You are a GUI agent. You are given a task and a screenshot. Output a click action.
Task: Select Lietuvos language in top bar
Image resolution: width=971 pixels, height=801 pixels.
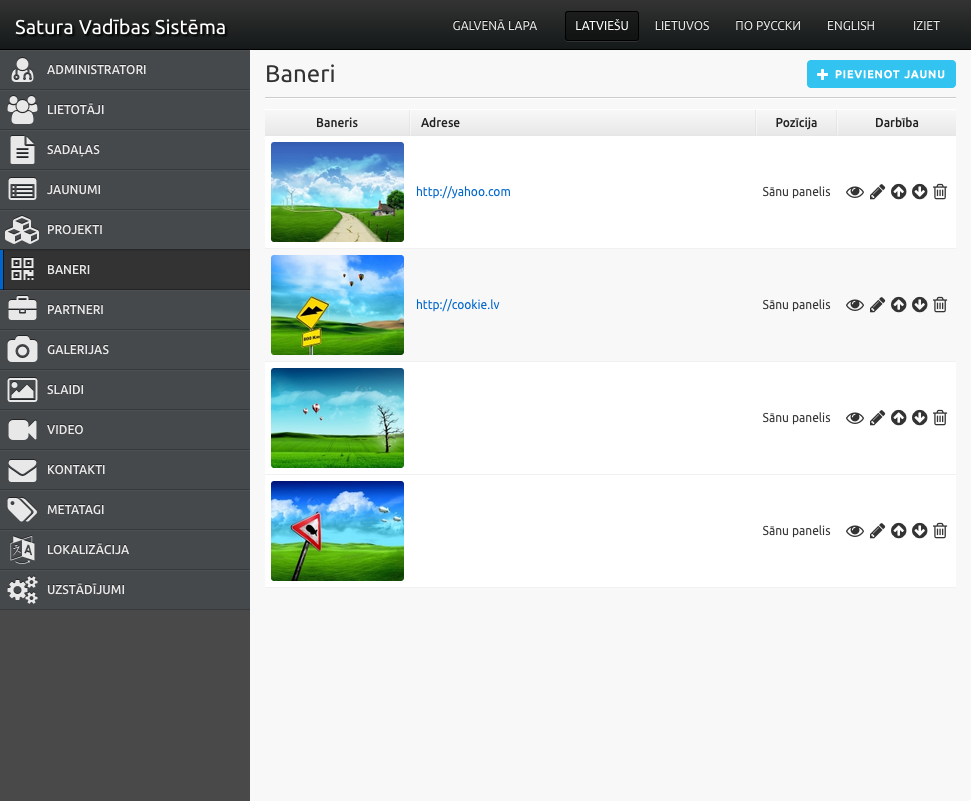682,26
